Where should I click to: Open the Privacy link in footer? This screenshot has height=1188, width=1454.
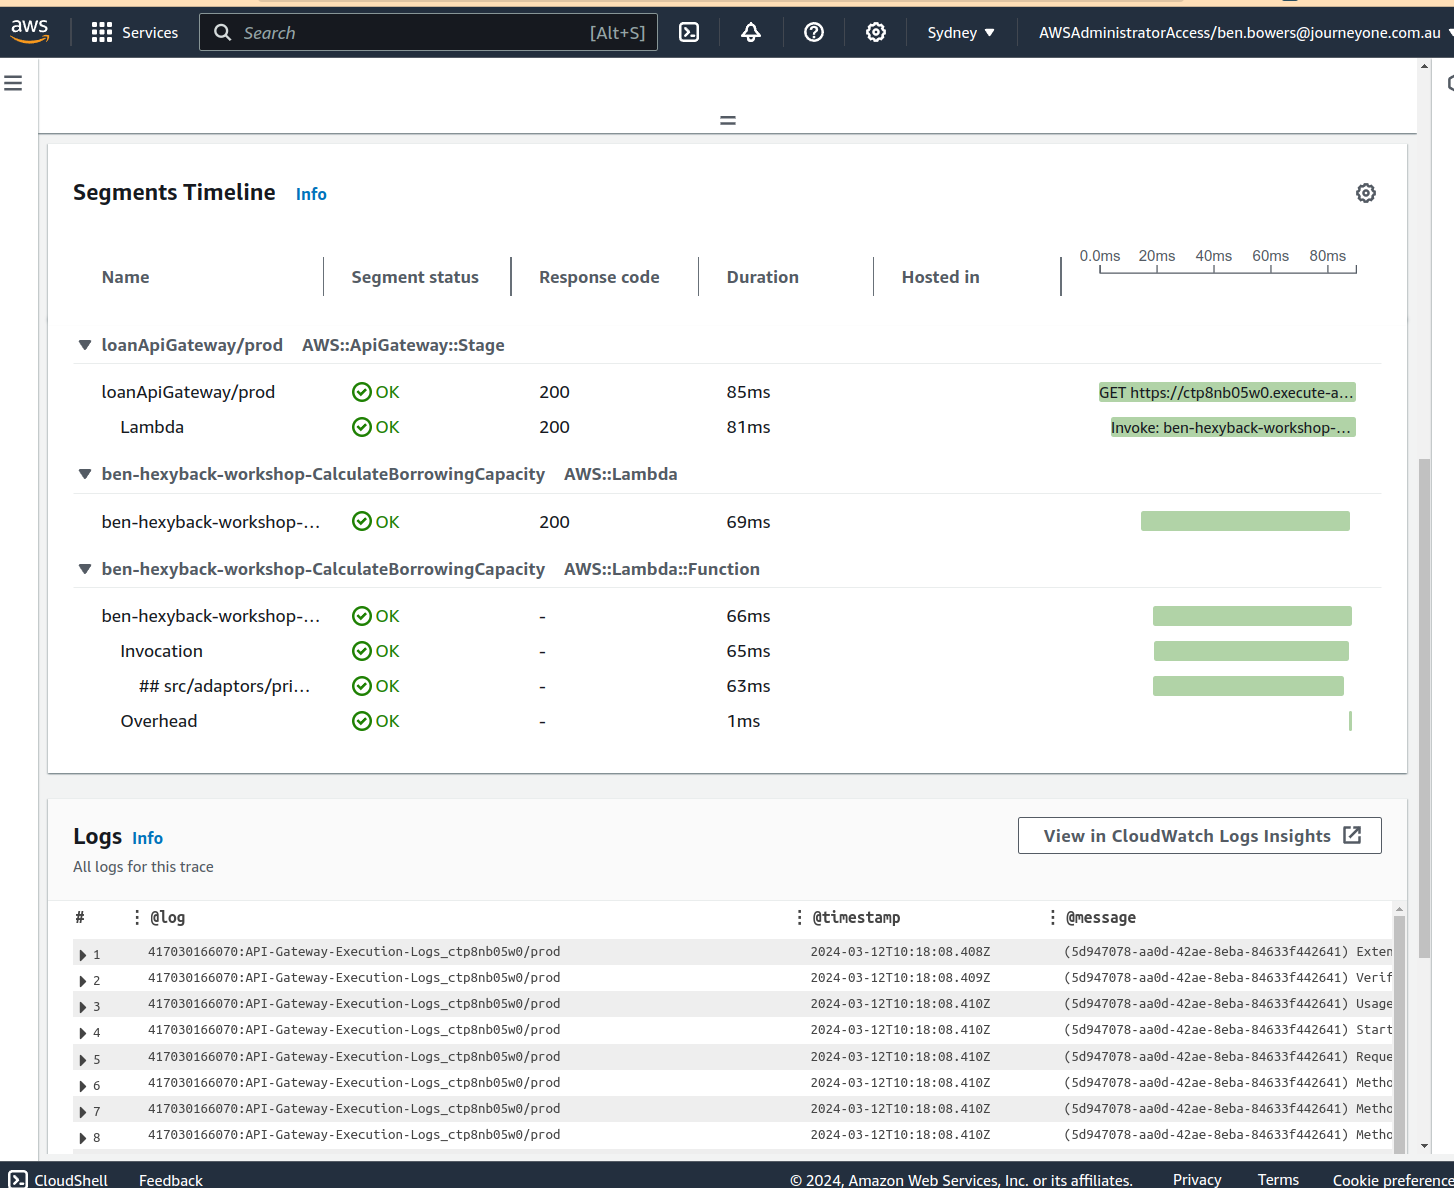tap(1197, 1180)
